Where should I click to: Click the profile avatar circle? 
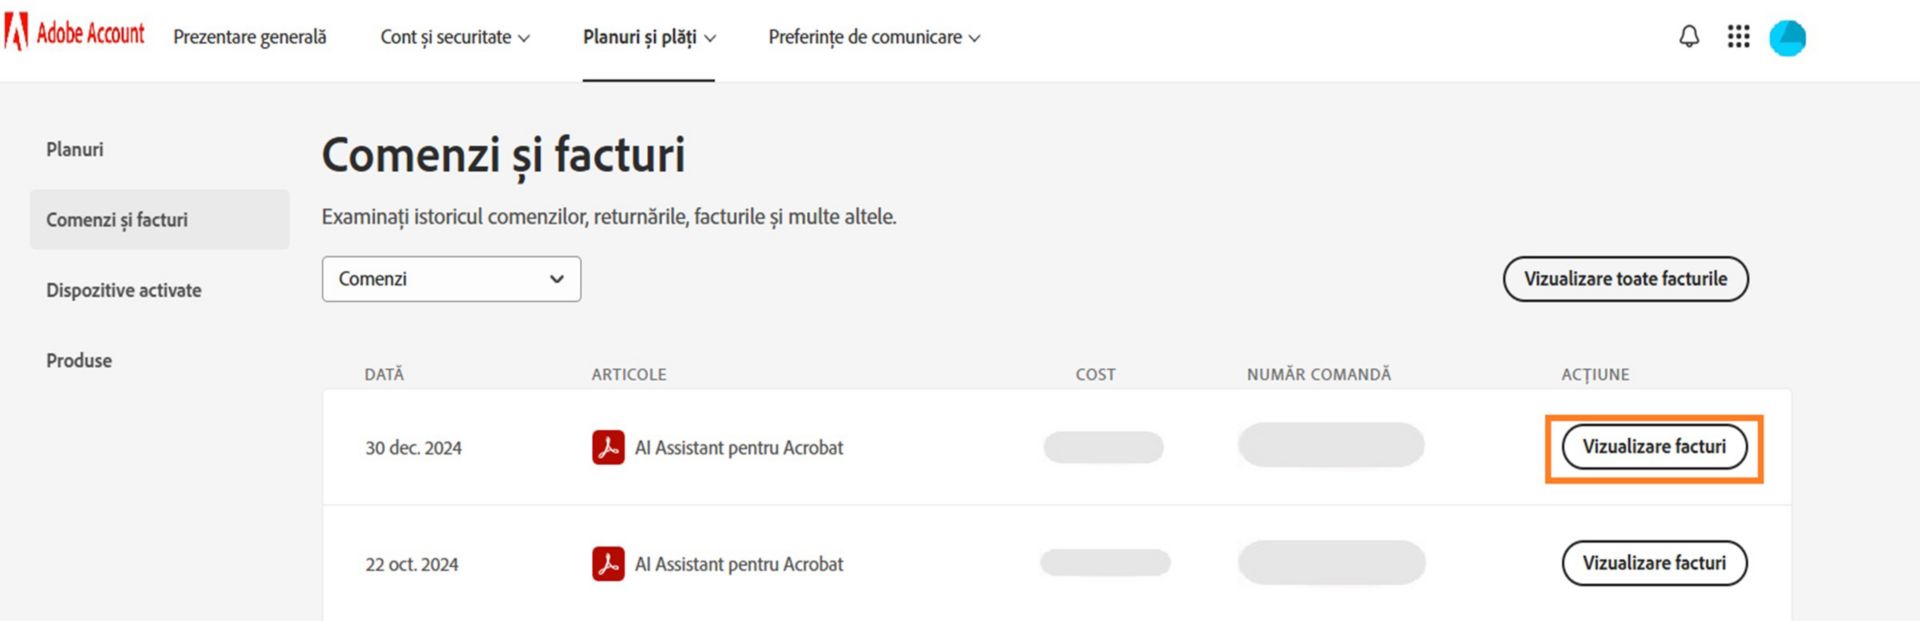(1787, 38)
